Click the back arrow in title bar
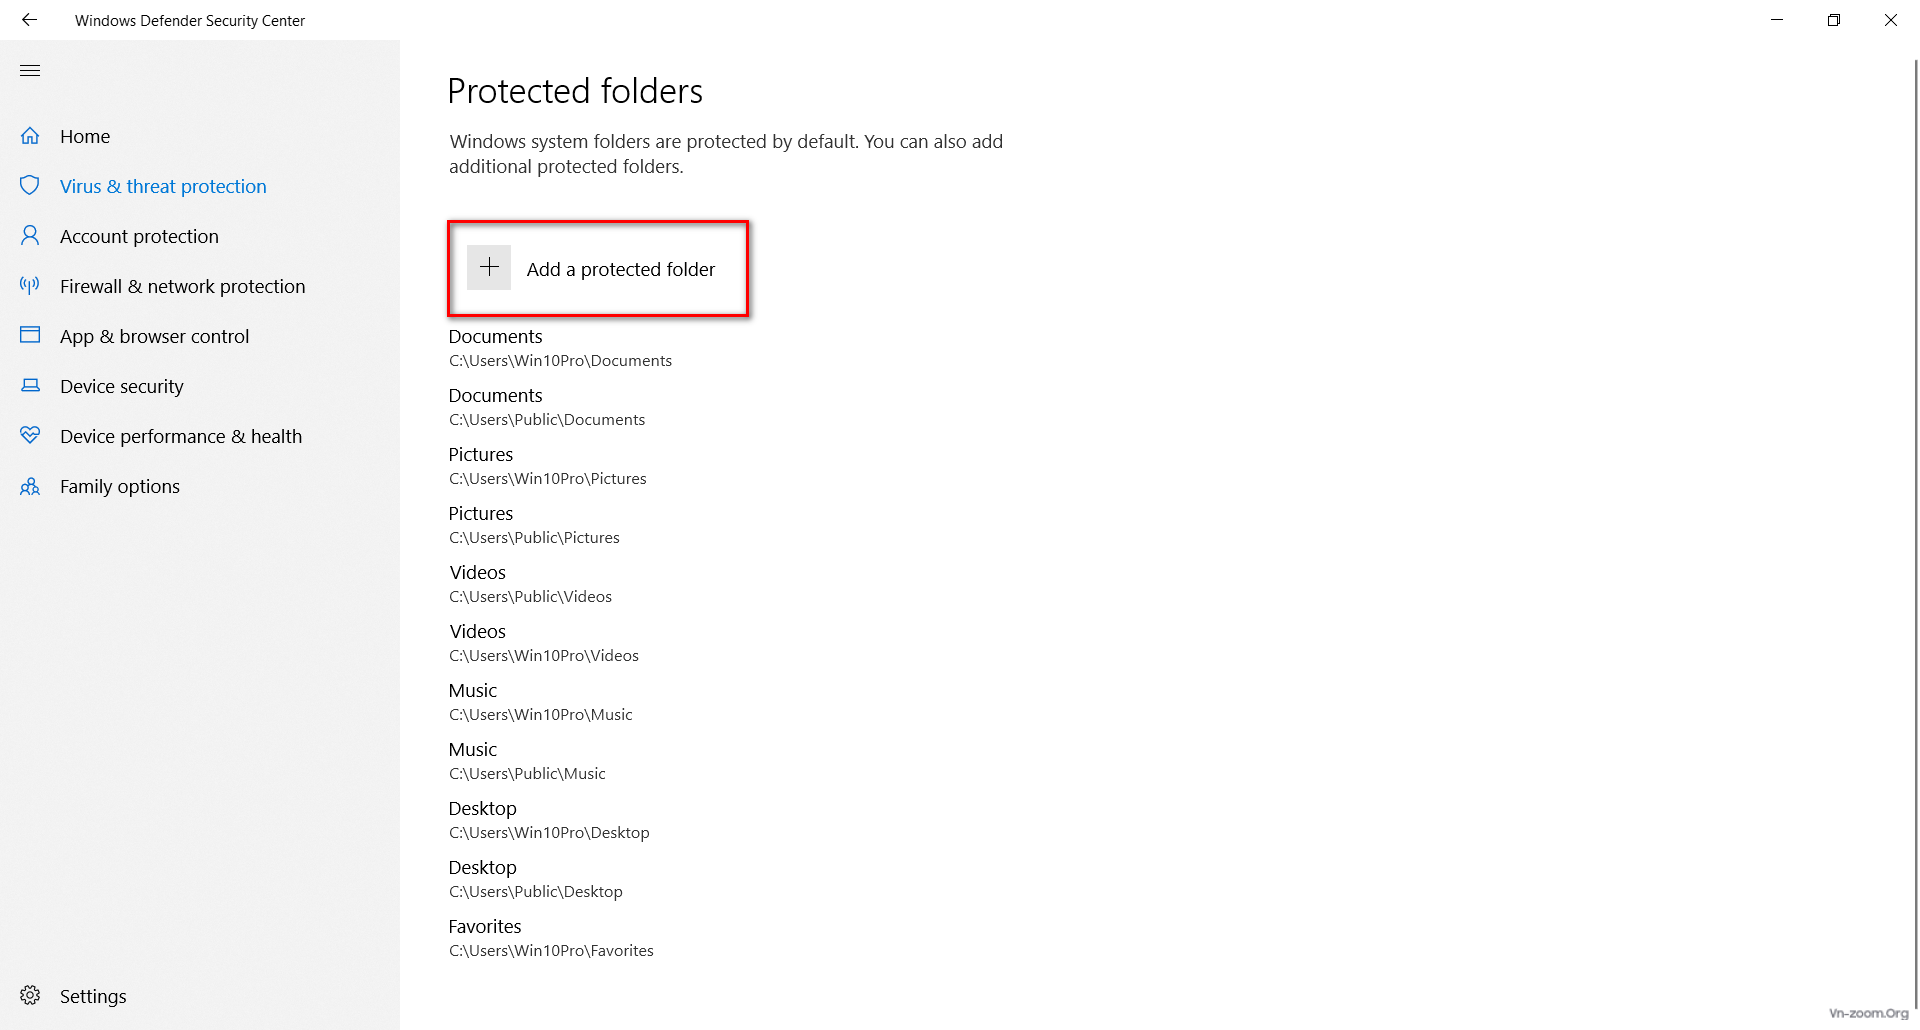This screenshot has width=1920, height=1030. tap(29, 20)
